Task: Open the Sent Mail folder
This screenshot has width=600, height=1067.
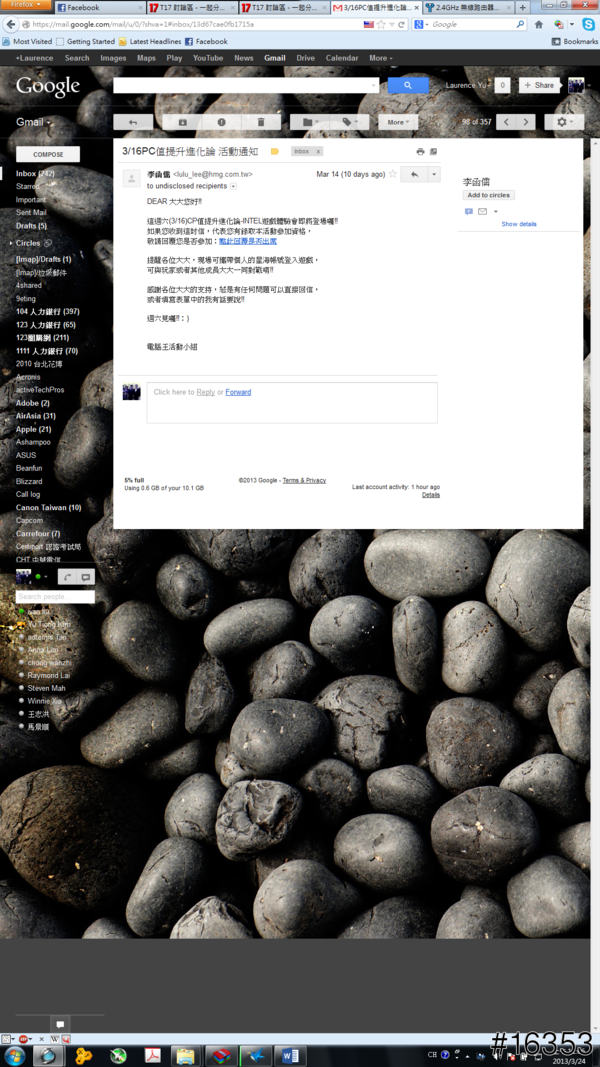Action: tap(31, 212)
